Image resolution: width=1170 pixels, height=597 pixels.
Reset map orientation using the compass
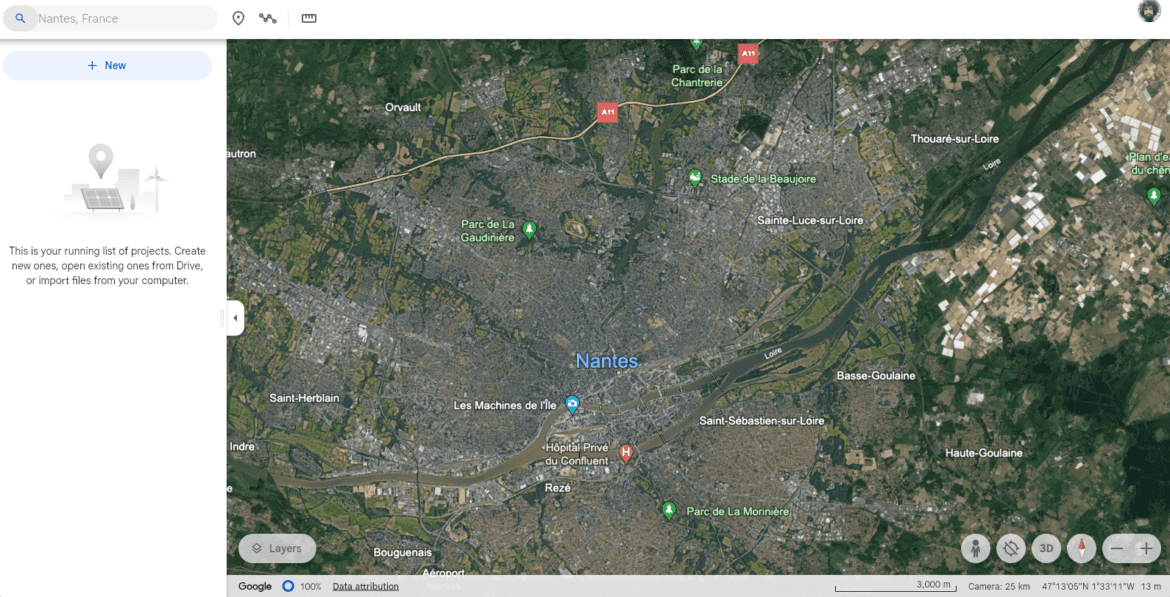click(x=1081, y=548)
